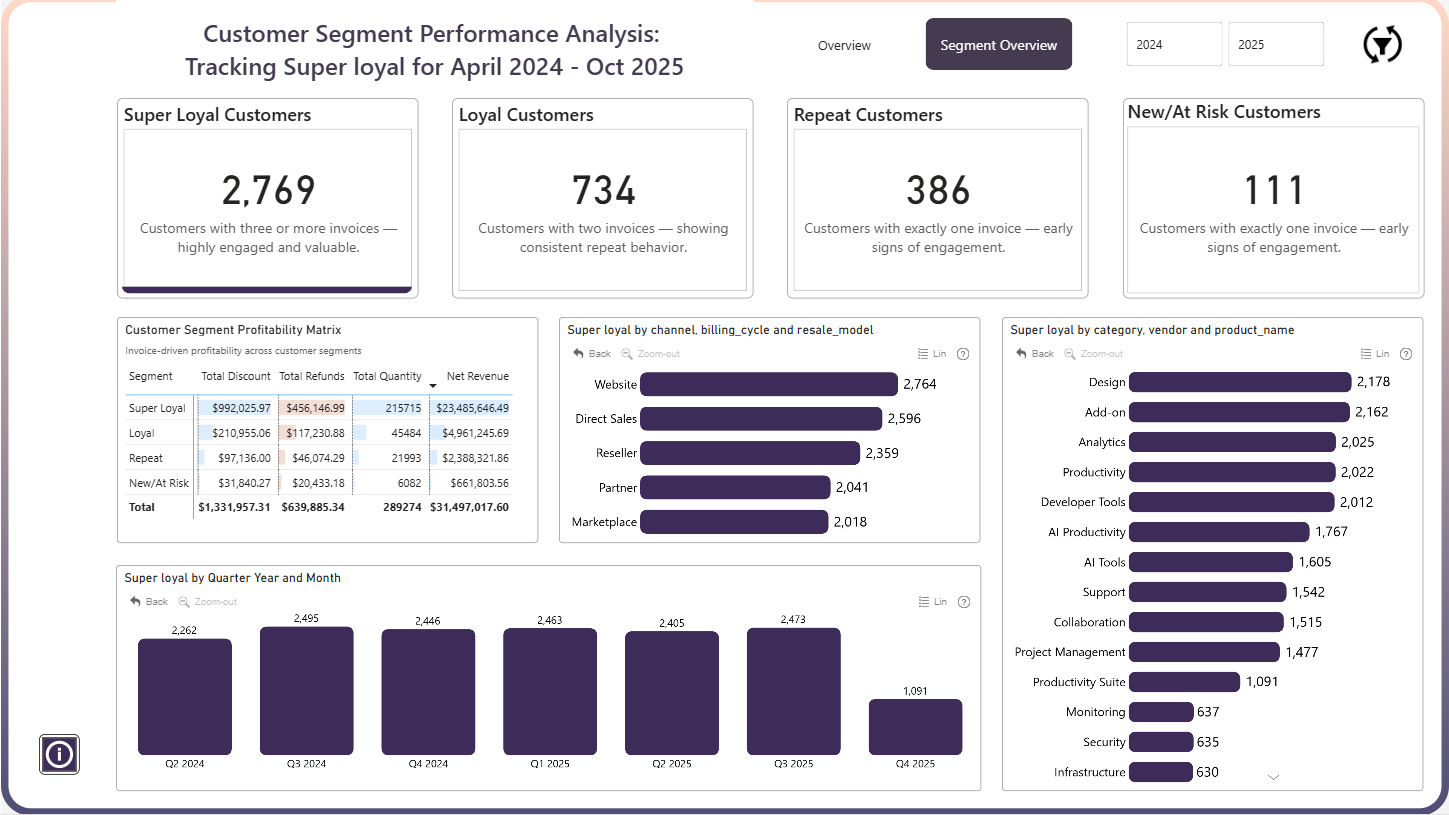
Task: Select the Loyal Customers card
Action: coord(603,198)
